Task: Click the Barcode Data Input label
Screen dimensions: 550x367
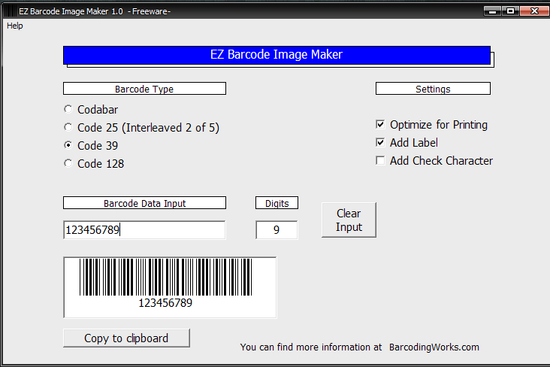Action: tap(144, 203)
